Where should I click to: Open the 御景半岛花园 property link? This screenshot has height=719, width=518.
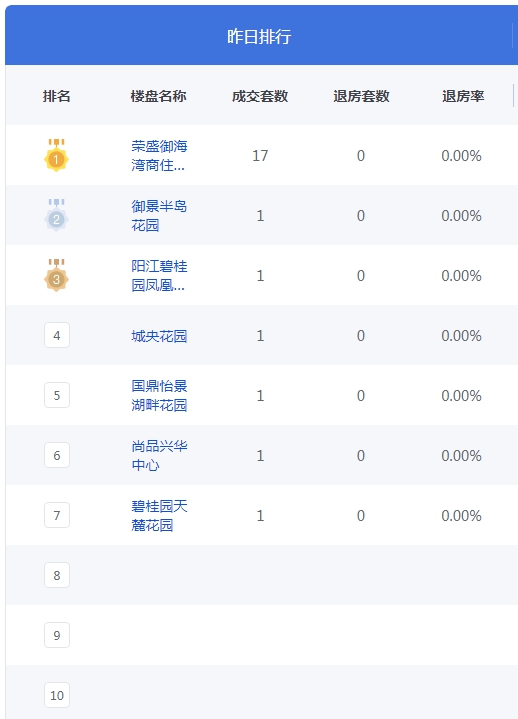[x=159, y=216]
